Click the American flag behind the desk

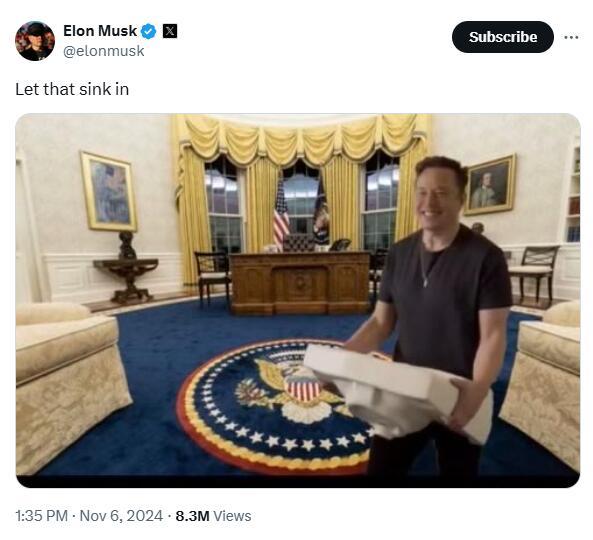tap(281, 214)
